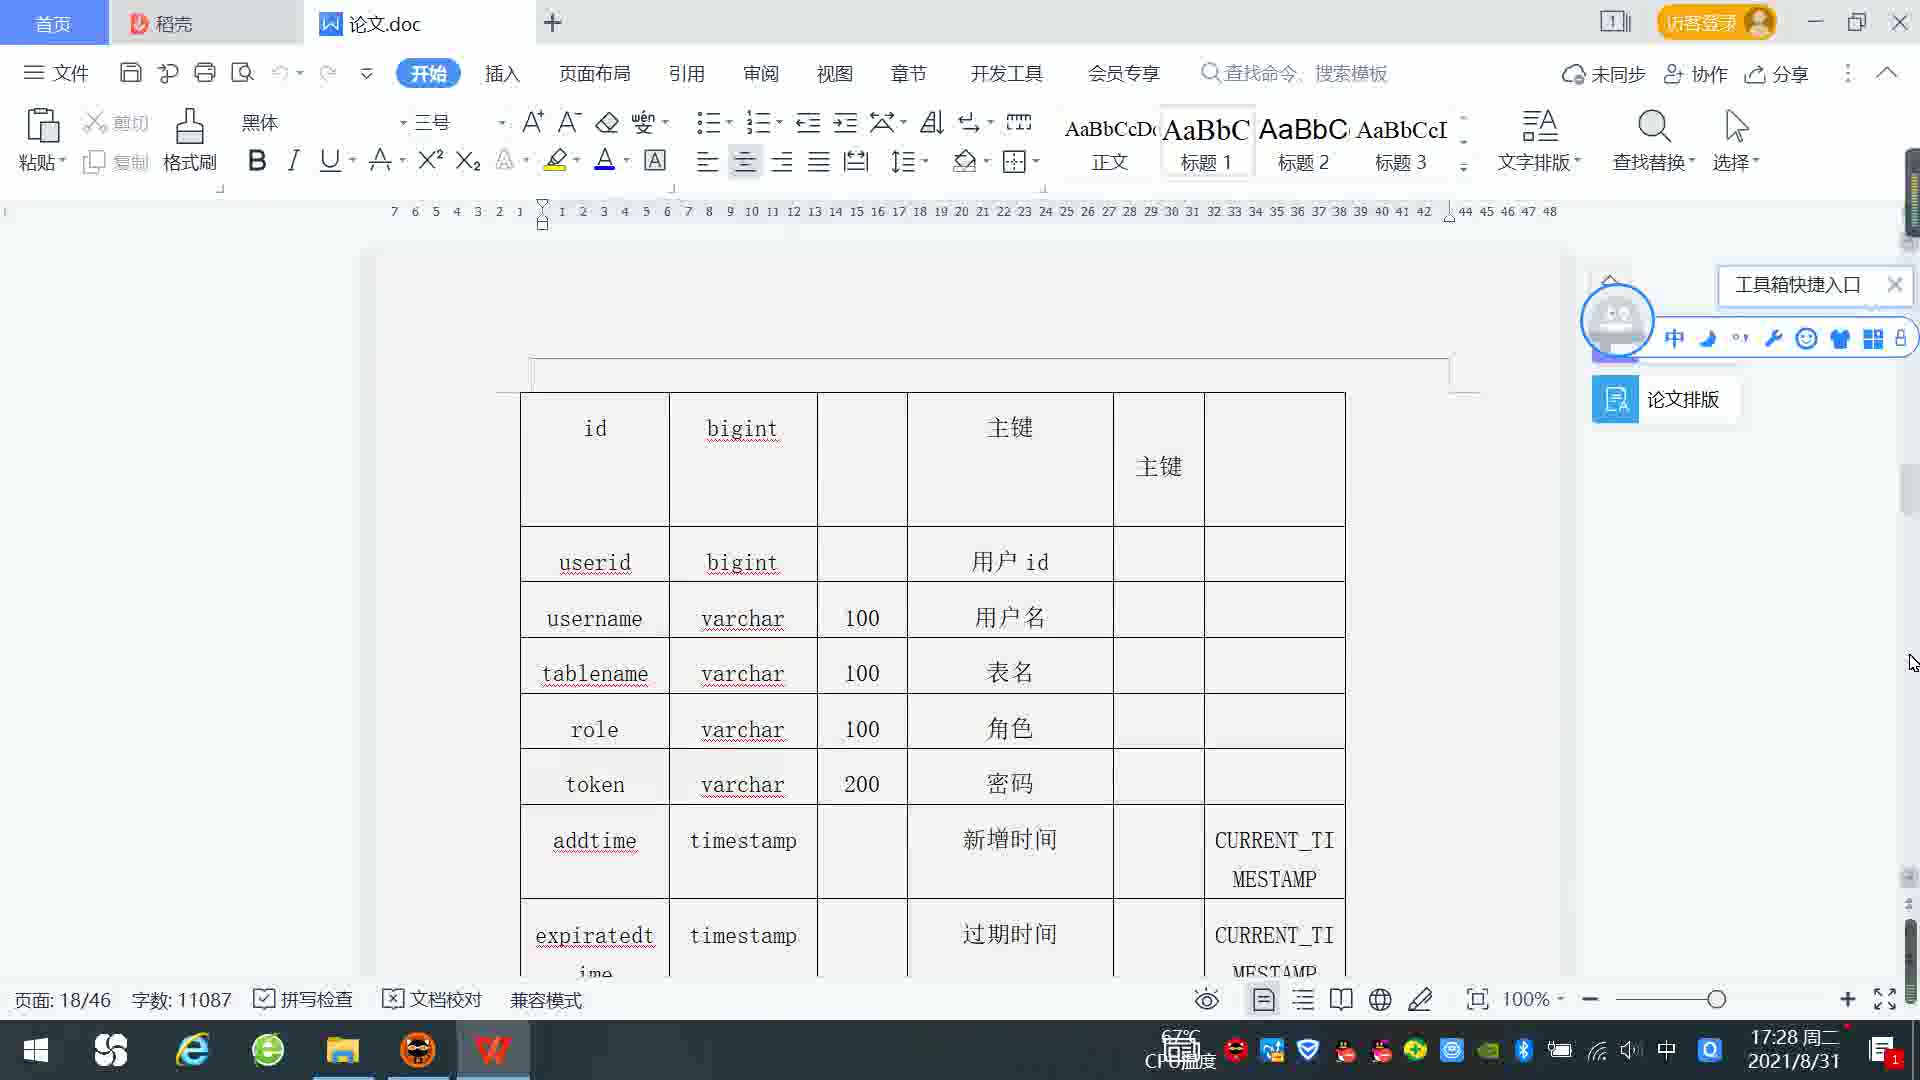The width and height of the screenshot is (1920, 1080).
Task: Apply the 标题 1 style
Action: point(1206,142)
